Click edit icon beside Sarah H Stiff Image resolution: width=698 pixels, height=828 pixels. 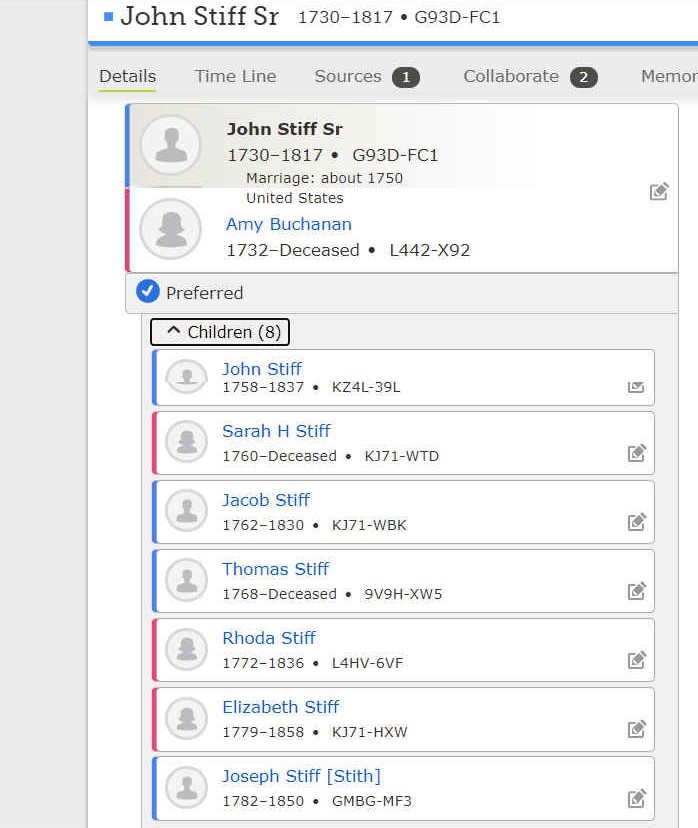[x=636, y=453]
